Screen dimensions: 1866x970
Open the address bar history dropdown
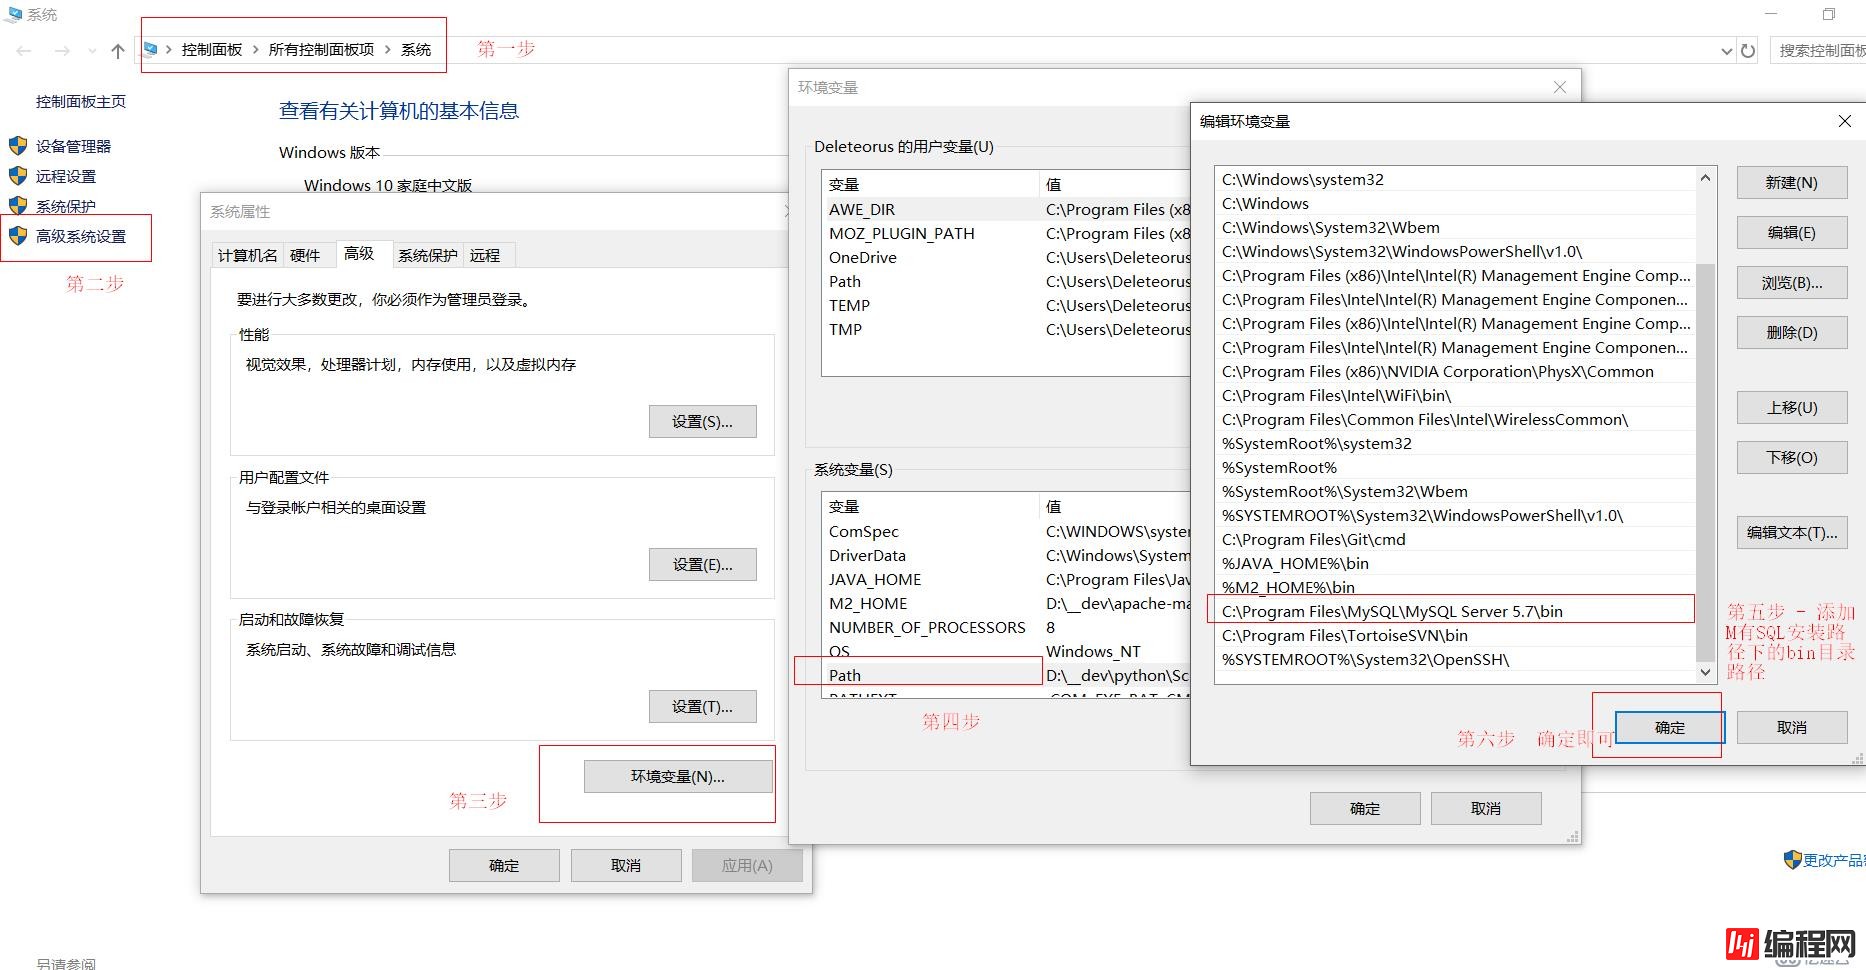pos(1725,50)
